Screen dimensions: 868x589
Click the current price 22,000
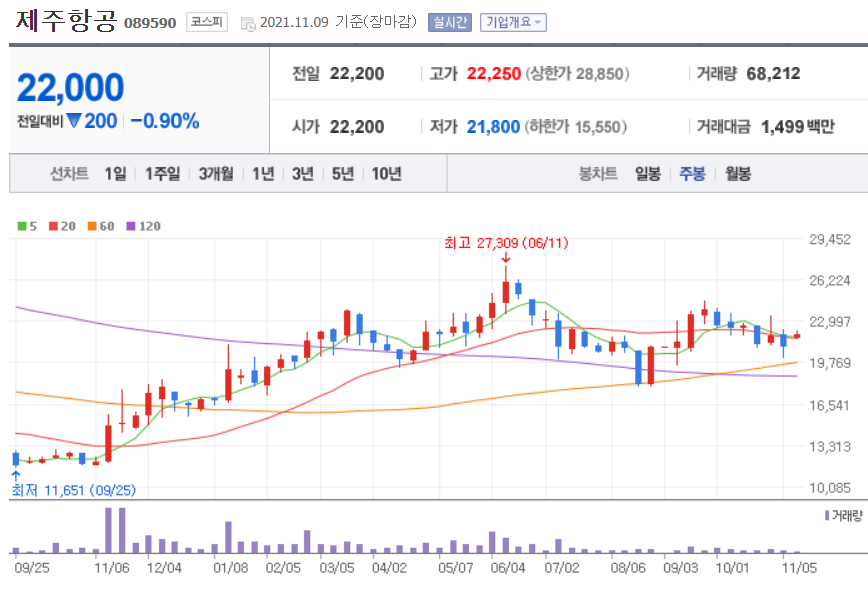pos(70,87)
